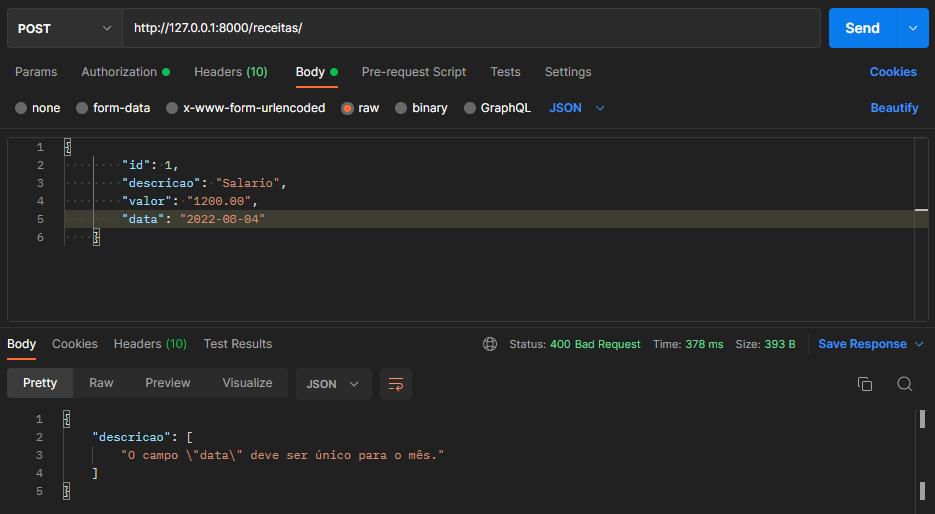Open the Params tab

click(x=36, y=72)
